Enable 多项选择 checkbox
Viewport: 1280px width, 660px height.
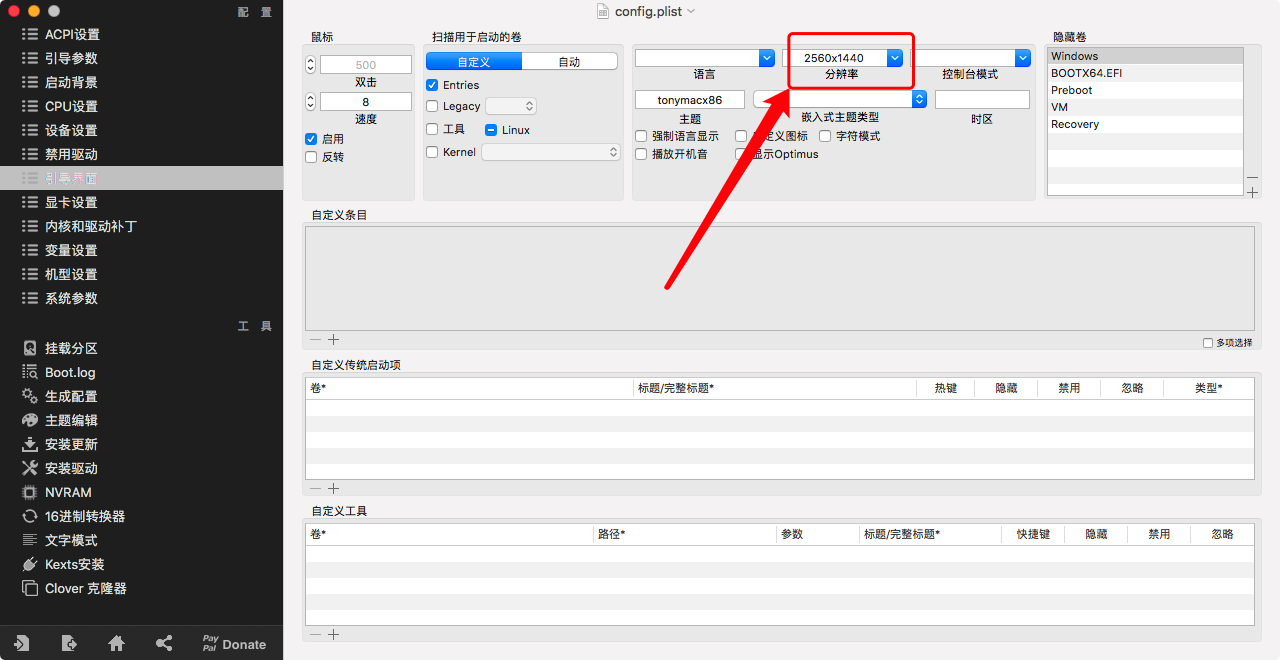pyautogui.click(x=1208, y=343)
